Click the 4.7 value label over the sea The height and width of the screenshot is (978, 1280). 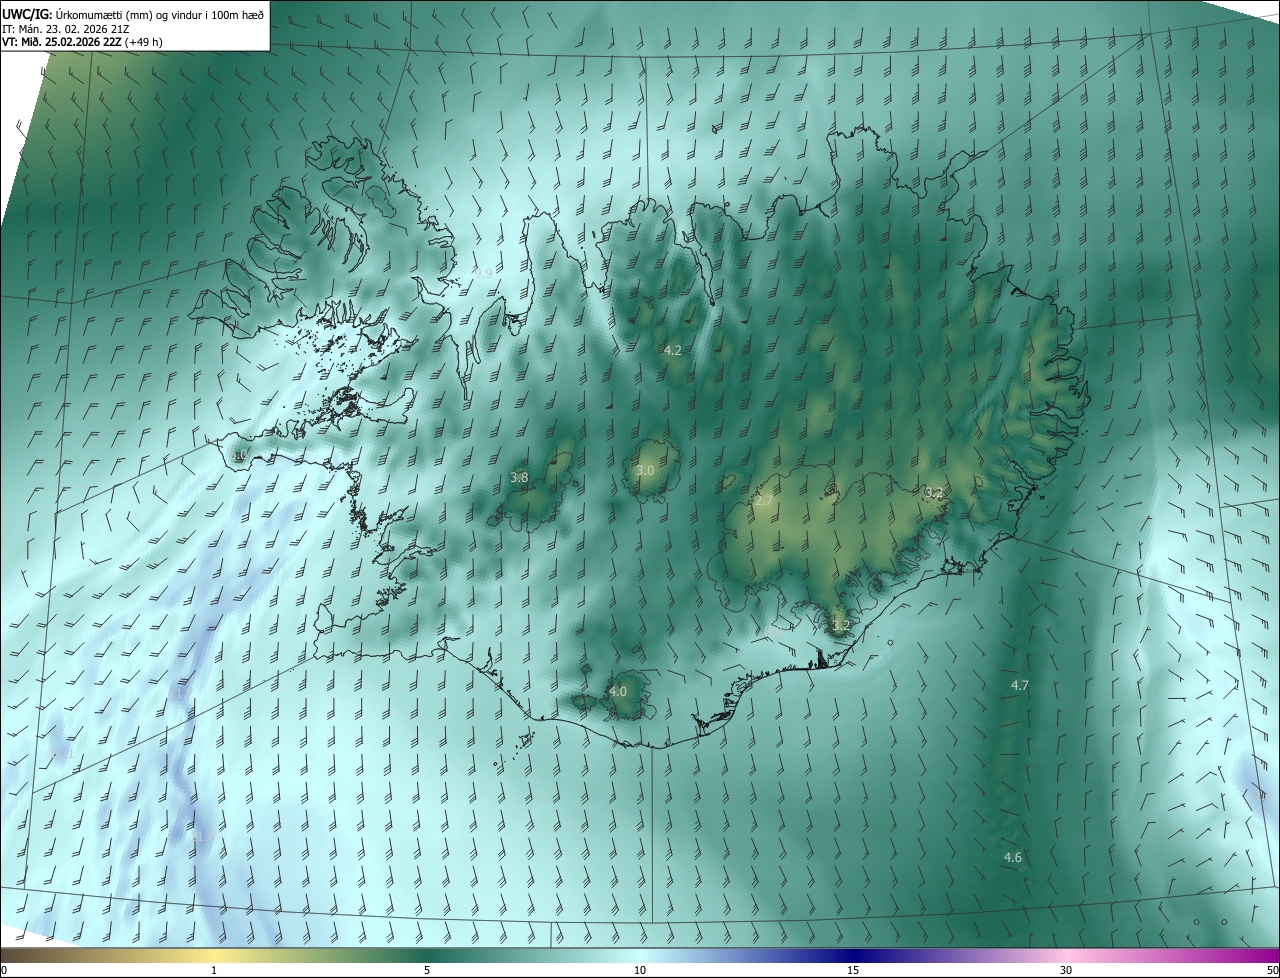click(1020, 685)
